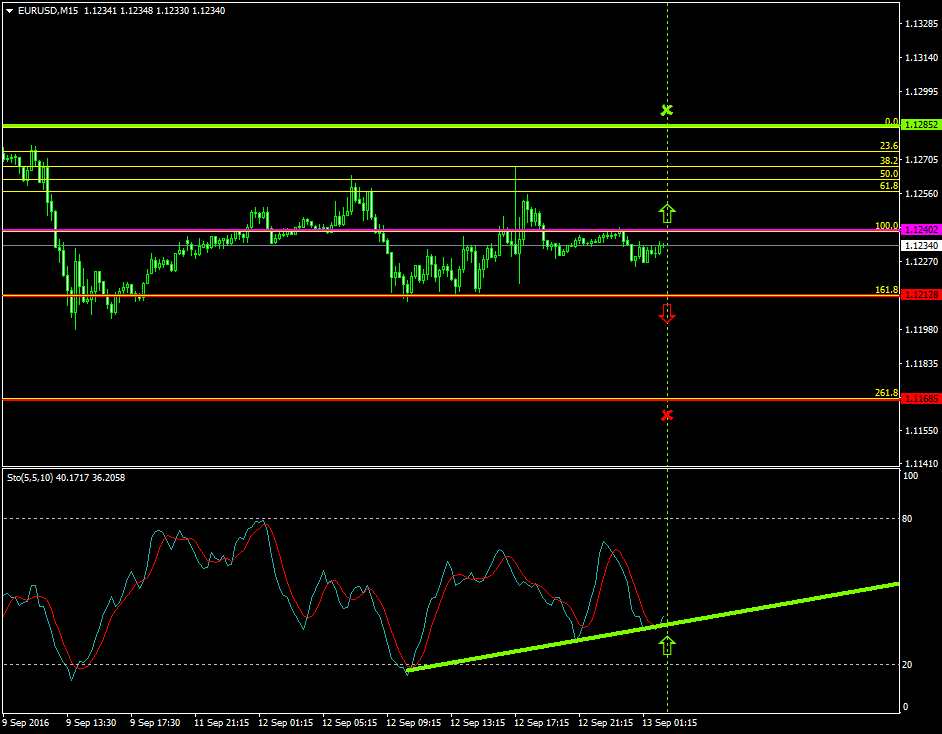Select the 261.8 Fibonacci level label
This screenshot has height=734, width=942.
tap(886, 393)
